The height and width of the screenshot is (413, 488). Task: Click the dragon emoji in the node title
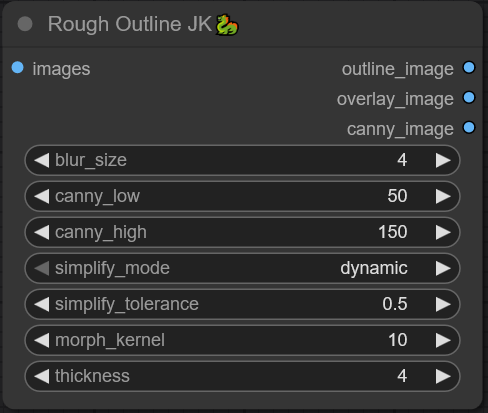(227, 24)
